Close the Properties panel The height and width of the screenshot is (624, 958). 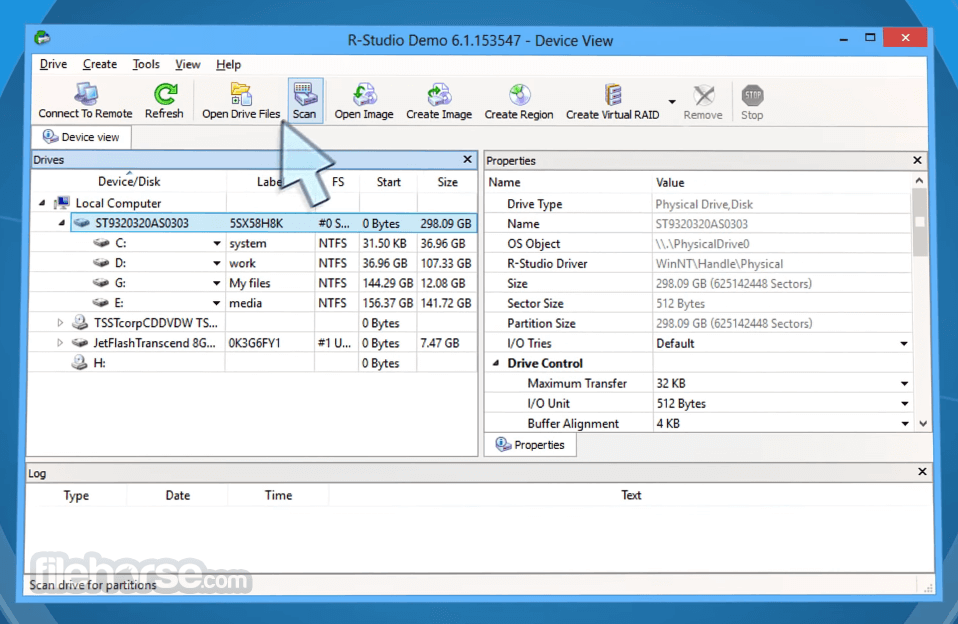point(917,160)
